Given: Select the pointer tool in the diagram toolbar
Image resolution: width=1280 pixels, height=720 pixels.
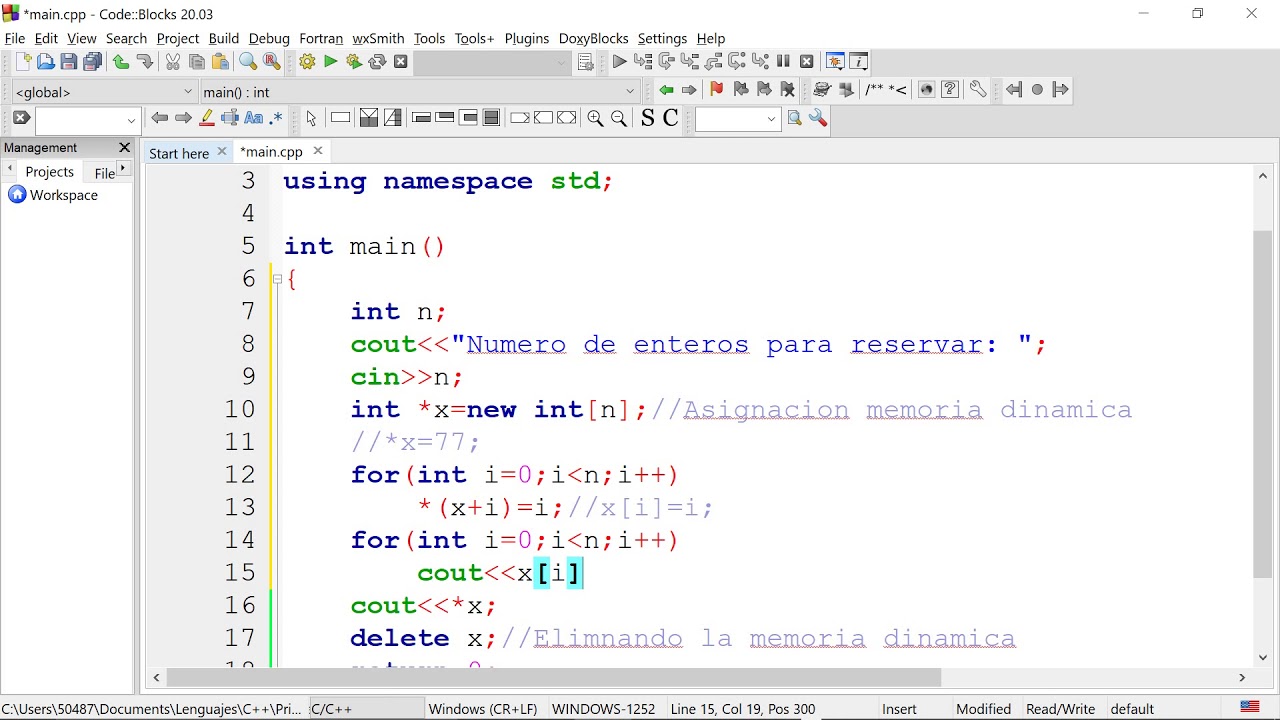Looking at the screenshot, I should [311, 118].
